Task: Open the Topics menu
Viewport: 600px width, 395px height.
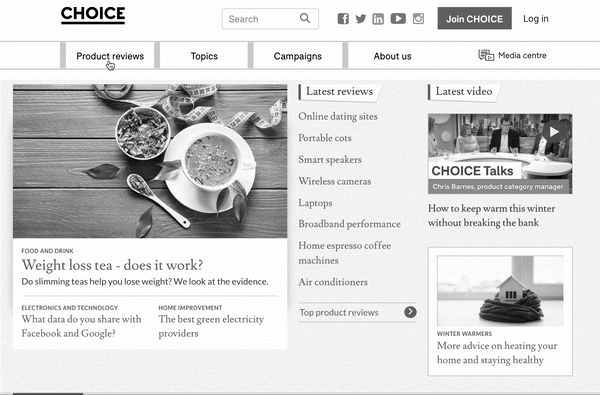Action: click(x=204, y=56)
